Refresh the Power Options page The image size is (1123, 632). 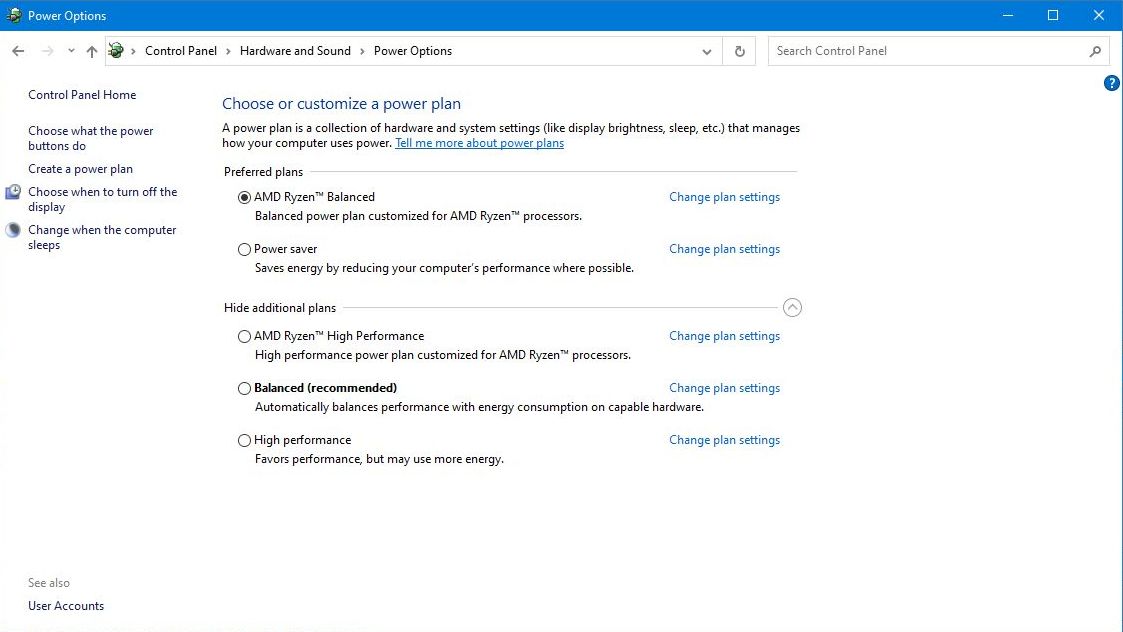(x=740, y=51)
